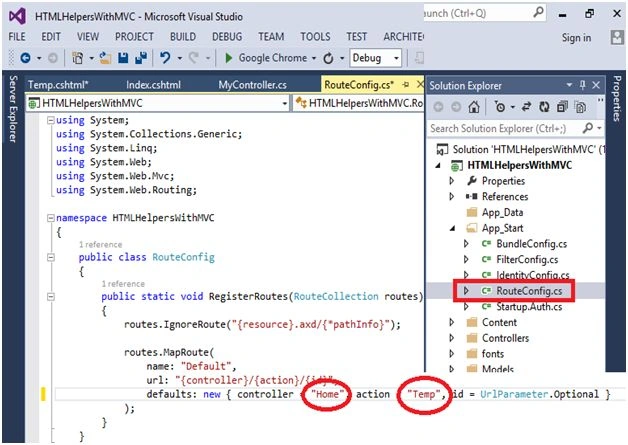Screen dimensions: 628x445
Task: Expand the References node
Action: click(x=452, y=196)
